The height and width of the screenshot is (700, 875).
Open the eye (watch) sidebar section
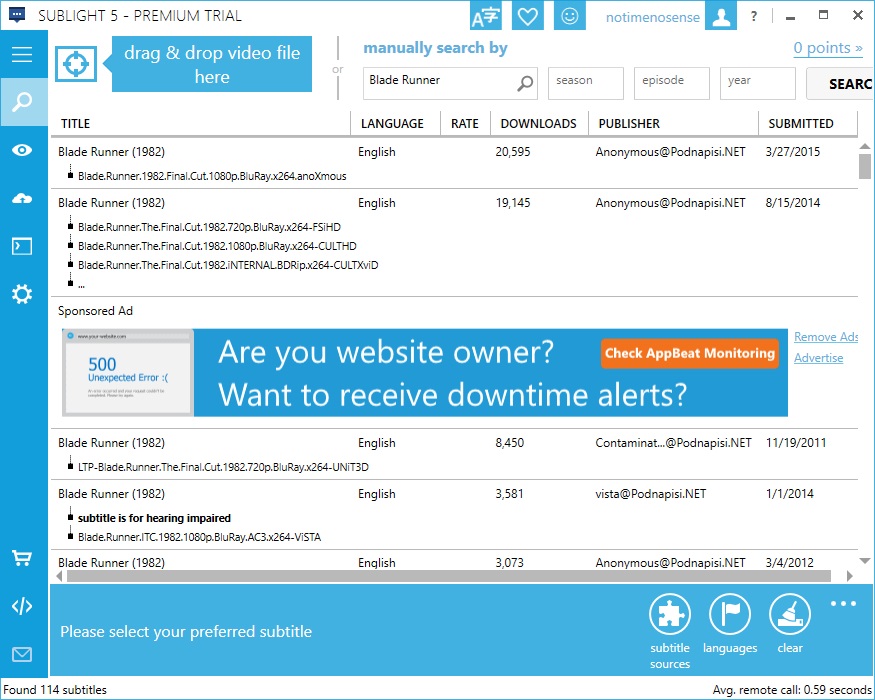click(22, 150)
